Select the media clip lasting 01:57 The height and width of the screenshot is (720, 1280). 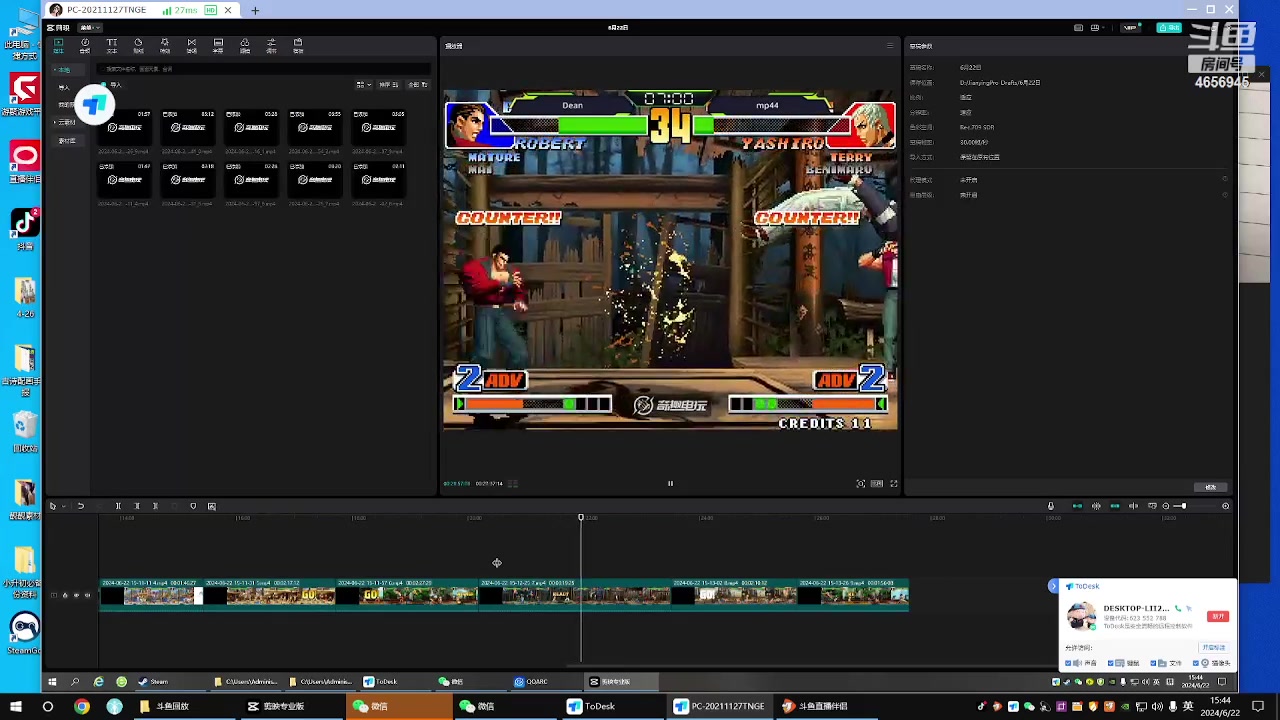125,128
